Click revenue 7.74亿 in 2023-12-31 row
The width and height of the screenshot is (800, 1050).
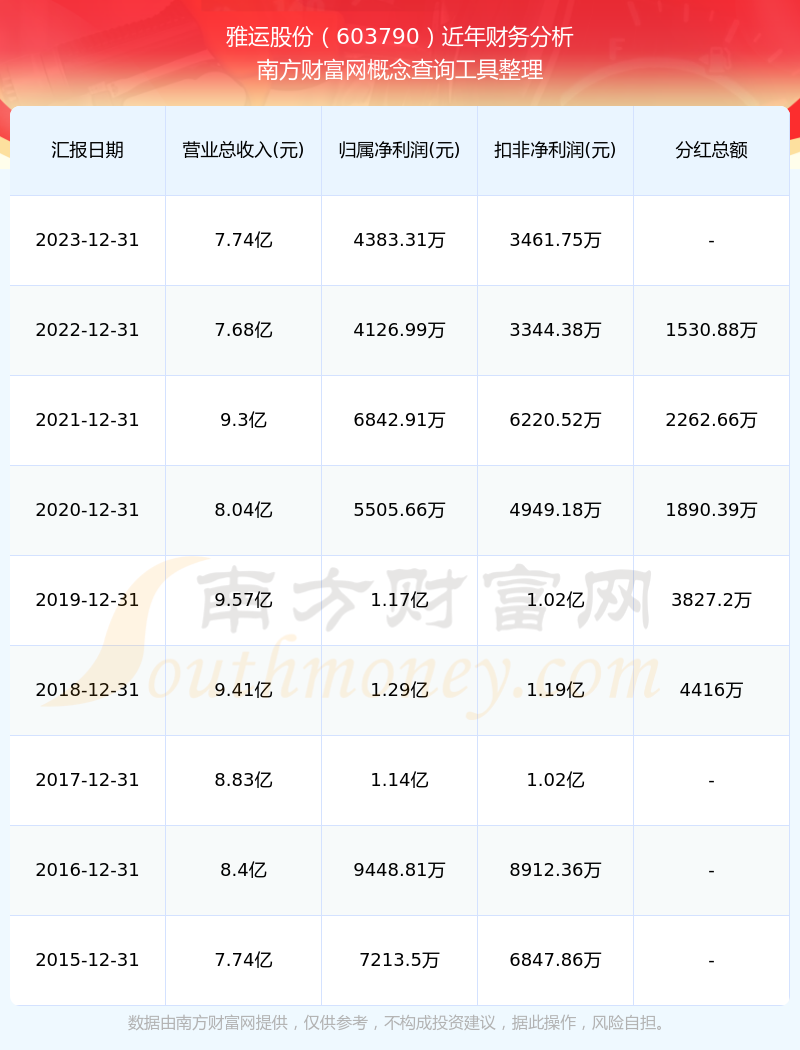(x=244, y=240)
